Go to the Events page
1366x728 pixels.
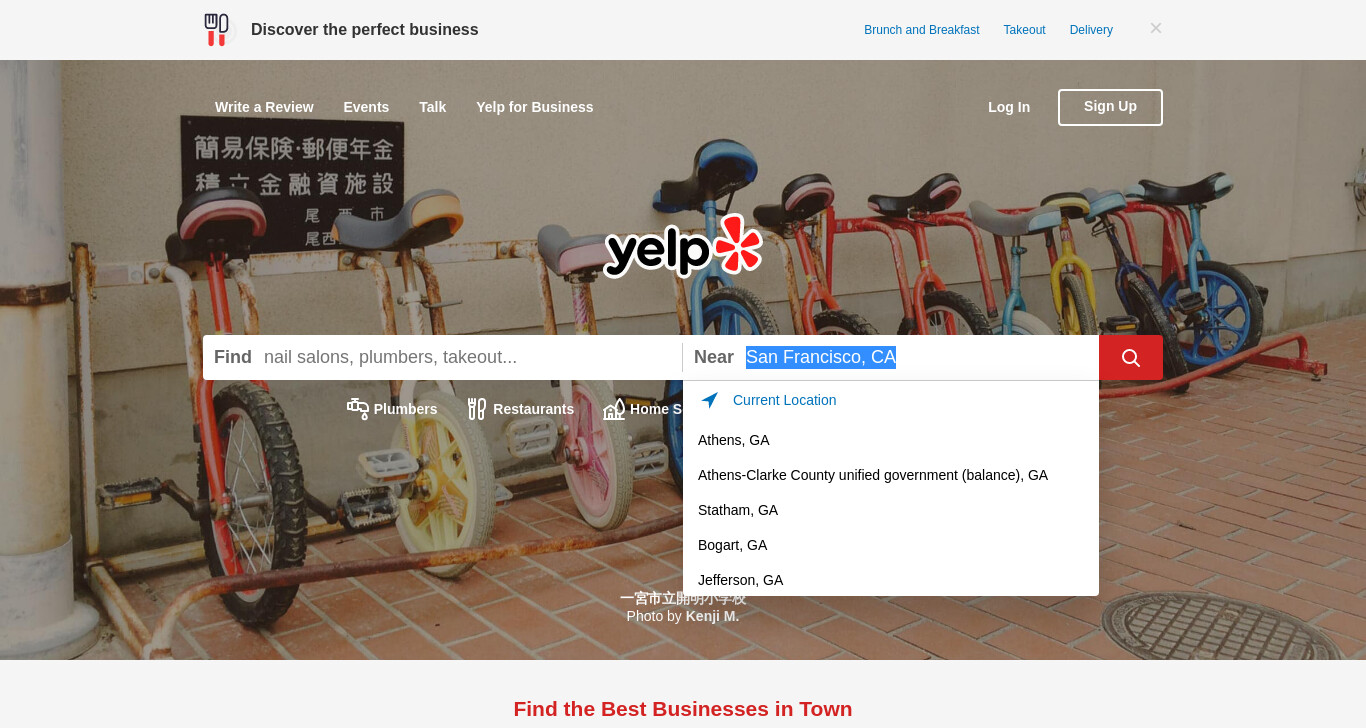(366, 107)
